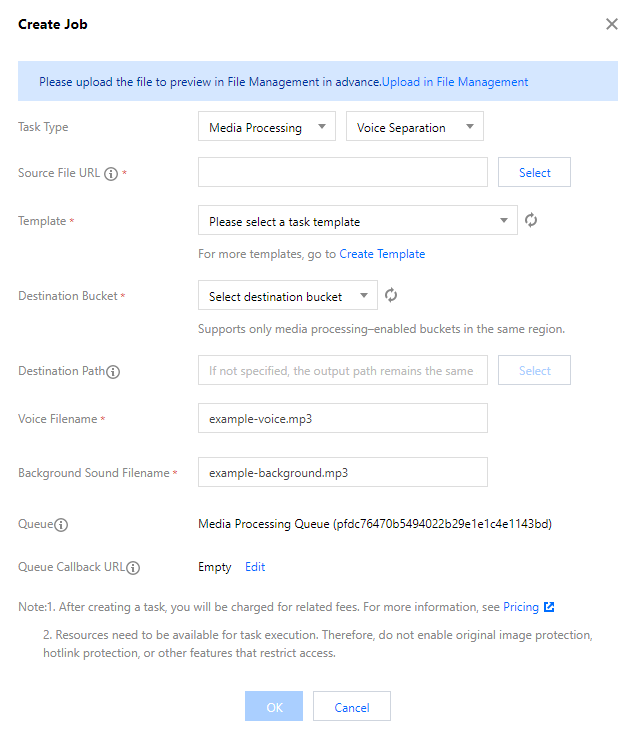Image resolution: width=625 pixels, height=740 pixels.
Task: Click the Queue info icon
Action: (x=61, y=524)
